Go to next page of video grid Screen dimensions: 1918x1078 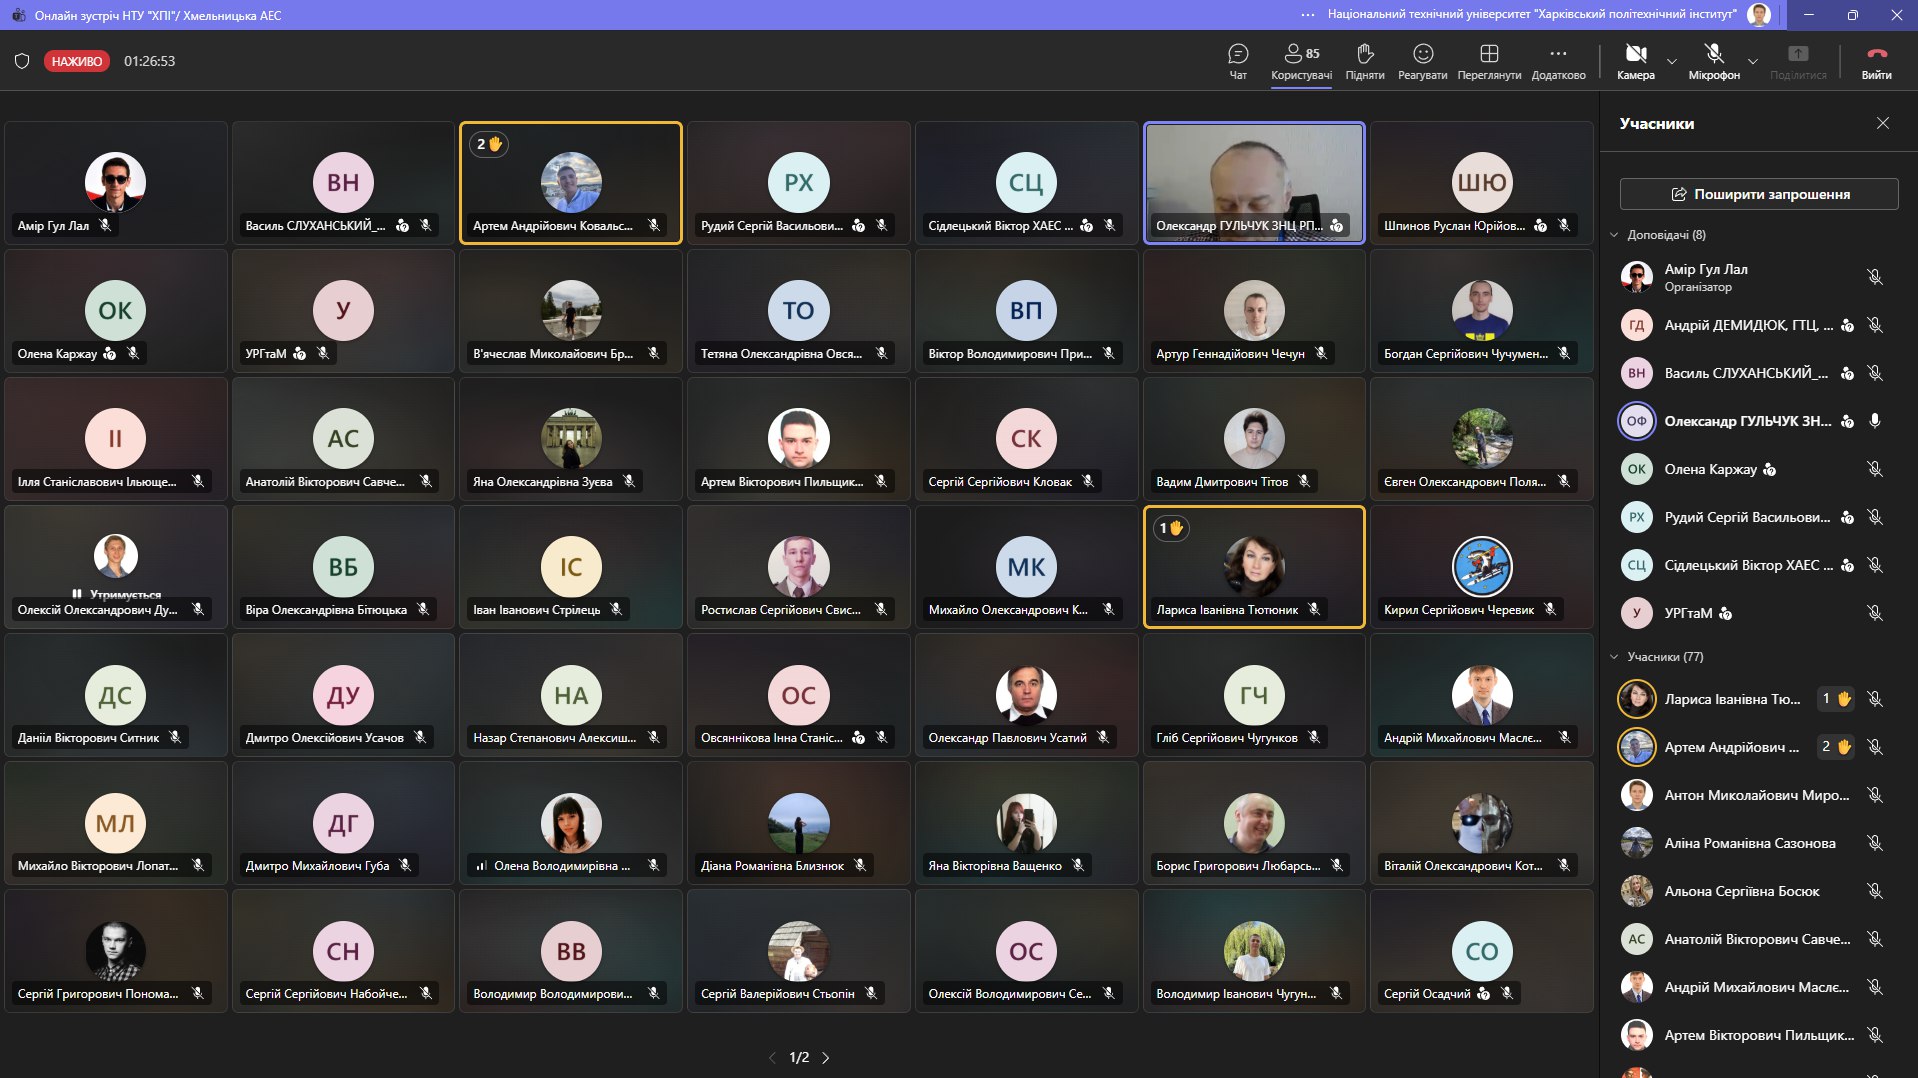[825, 1057]
